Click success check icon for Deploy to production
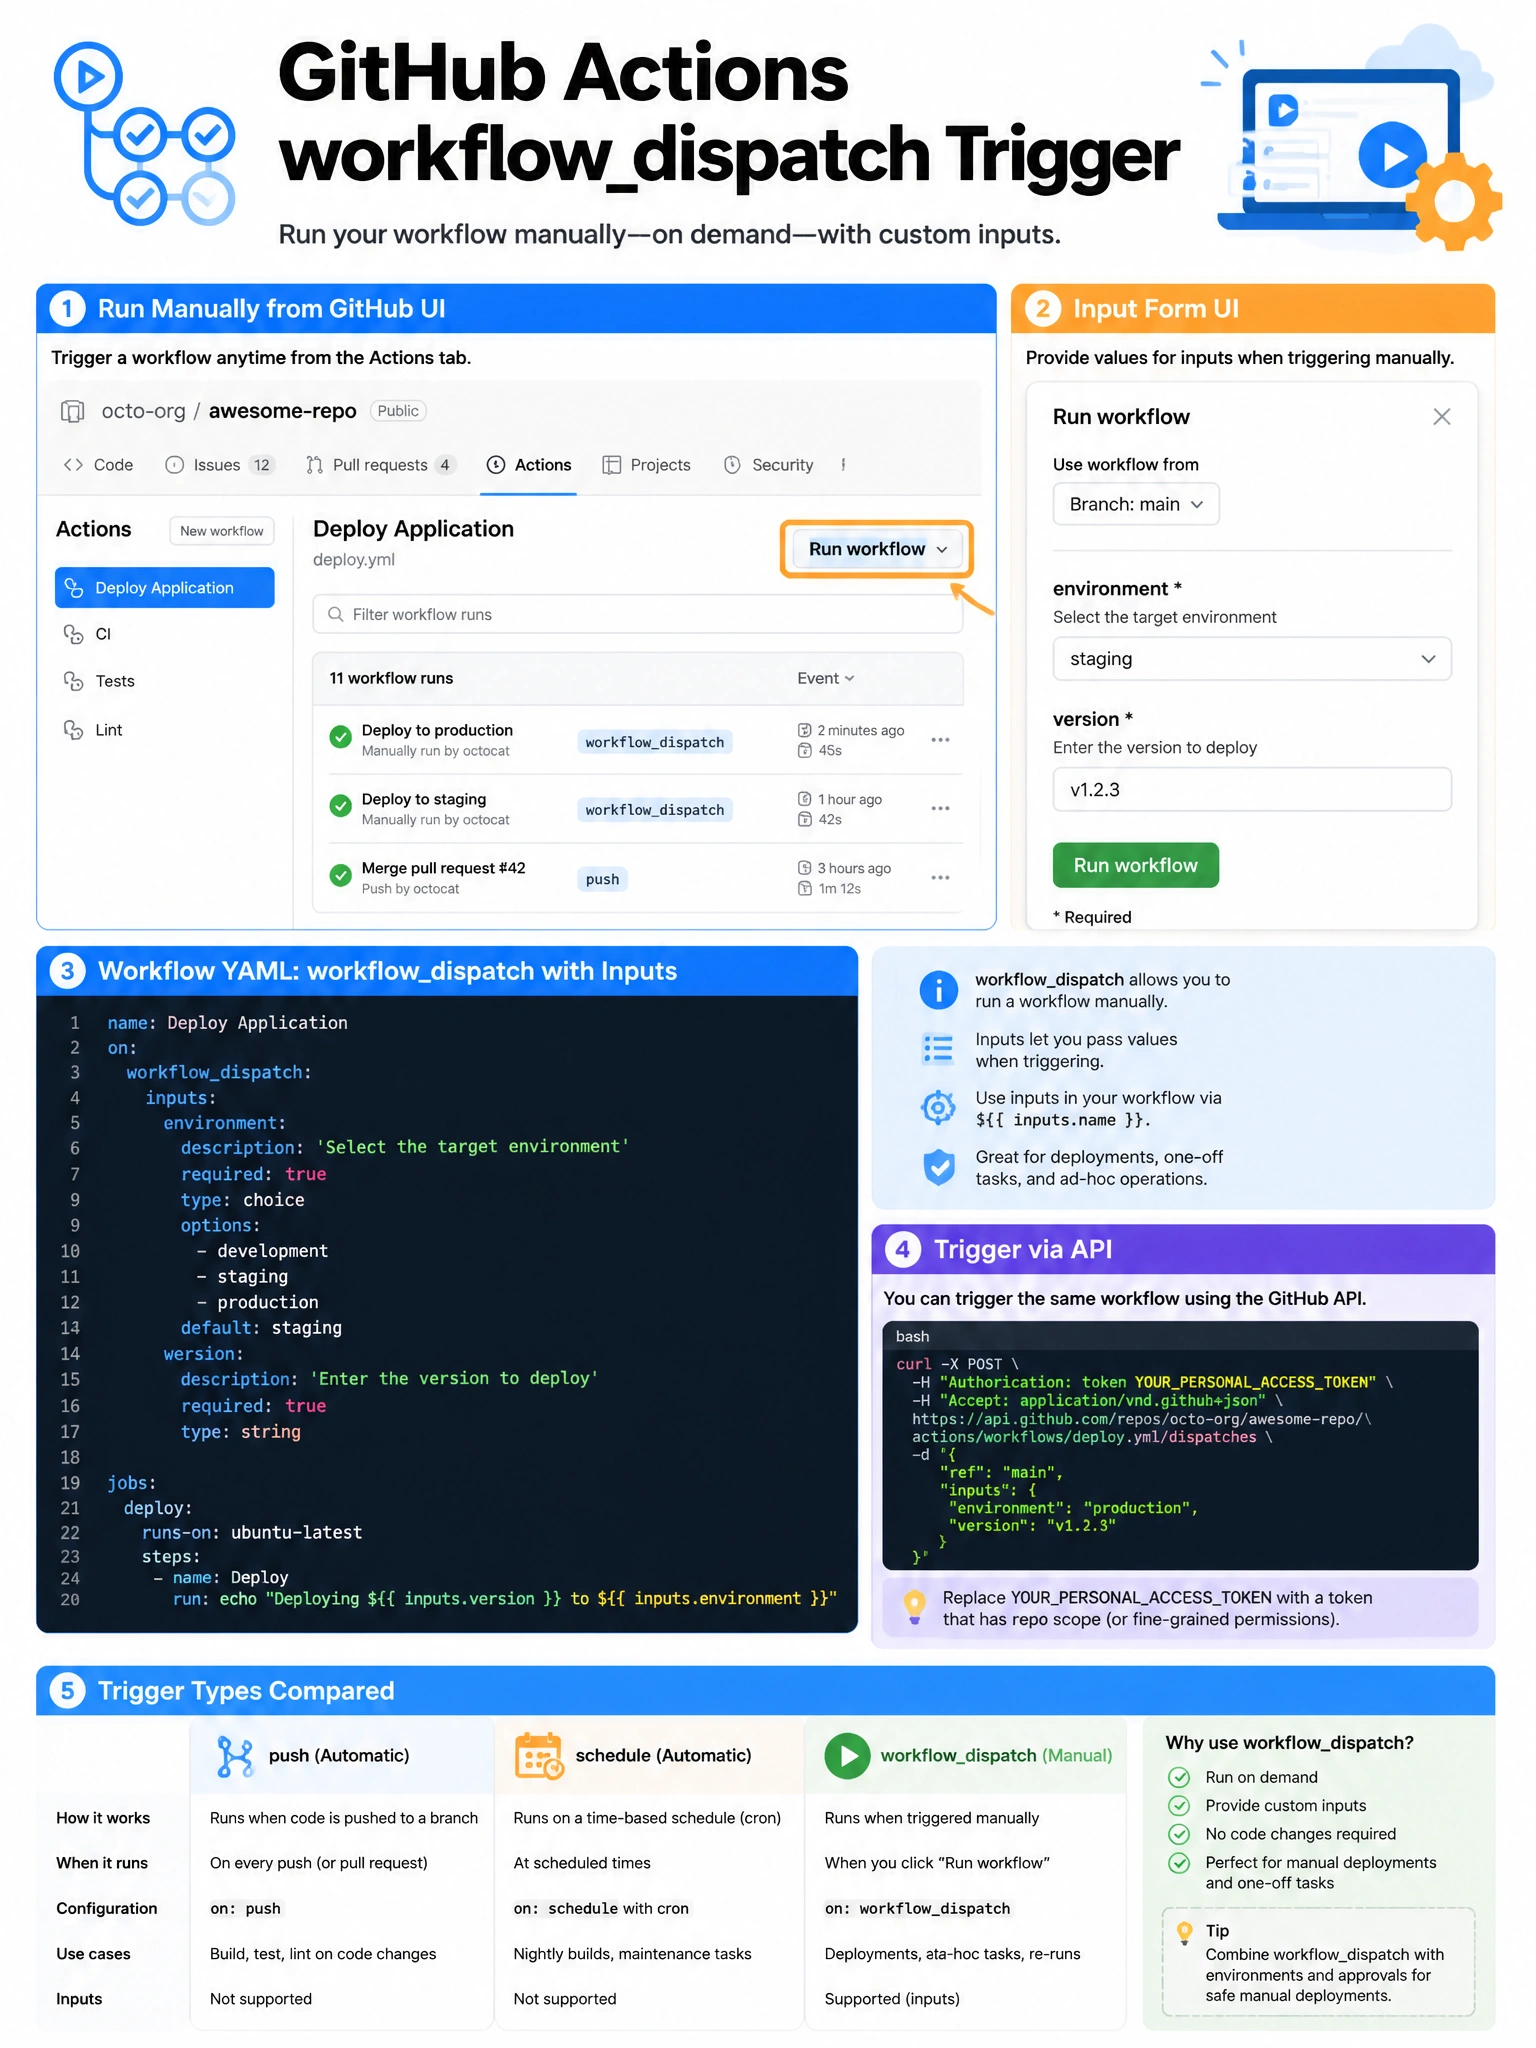The image size is (1536, 2048). pyautogui.click(x=340, y=737)
